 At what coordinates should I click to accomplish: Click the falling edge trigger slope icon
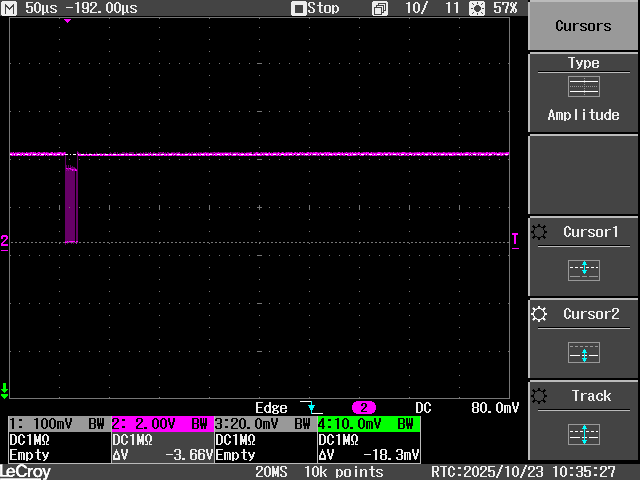[x=311, y=407]
